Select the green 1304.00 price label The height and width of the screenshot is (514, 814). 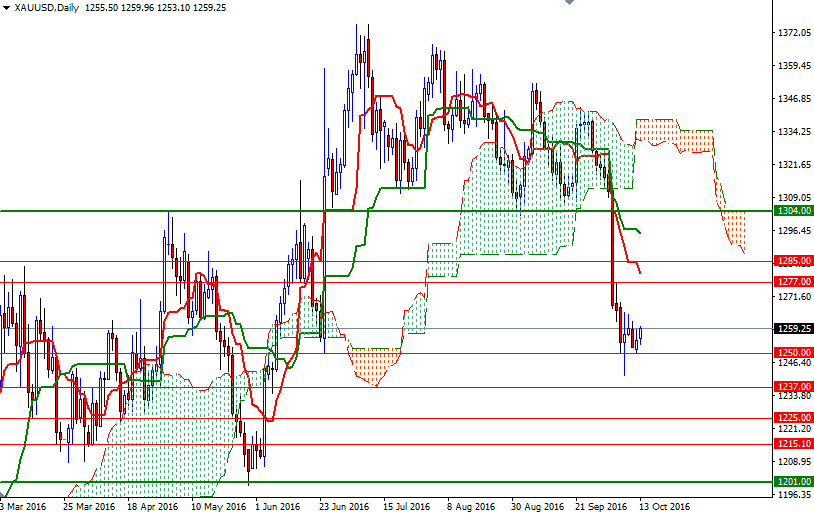point(794,211)
